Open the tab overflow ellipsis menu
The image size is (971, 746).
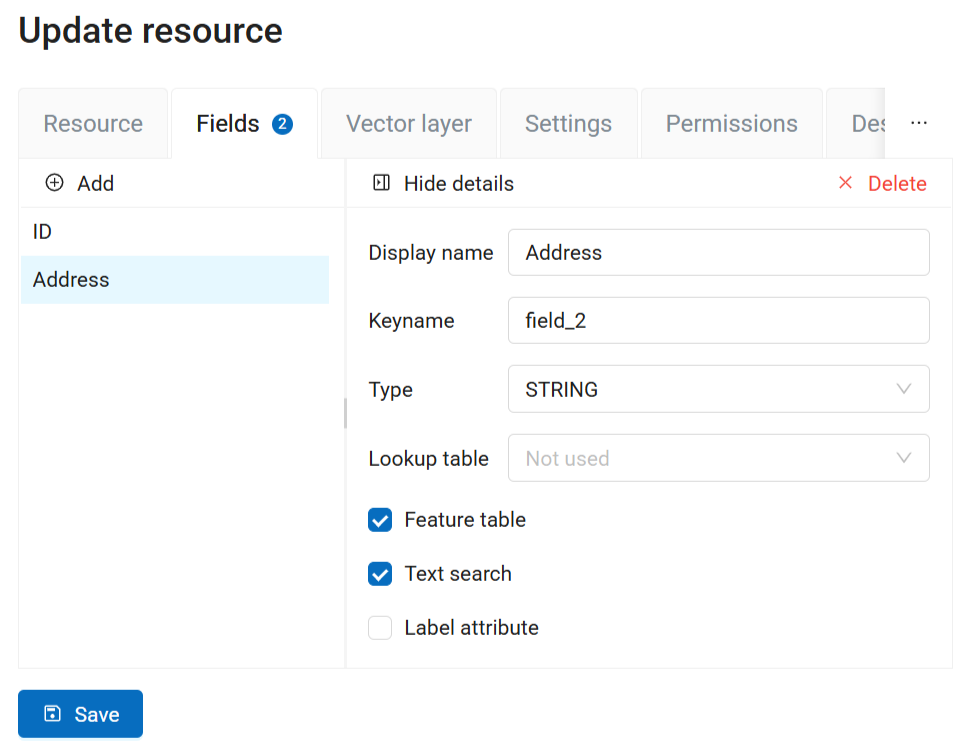click(919, 123)
